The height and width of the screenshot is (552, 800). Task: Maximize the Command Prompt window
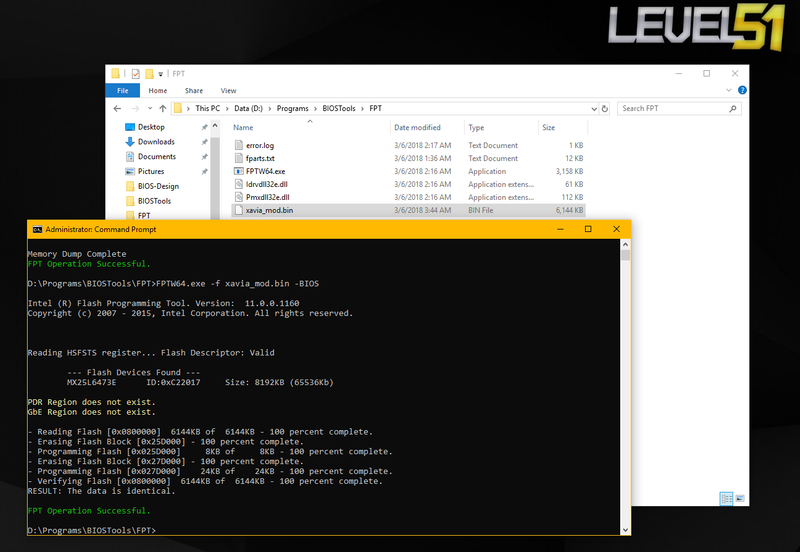pos(588,229)
